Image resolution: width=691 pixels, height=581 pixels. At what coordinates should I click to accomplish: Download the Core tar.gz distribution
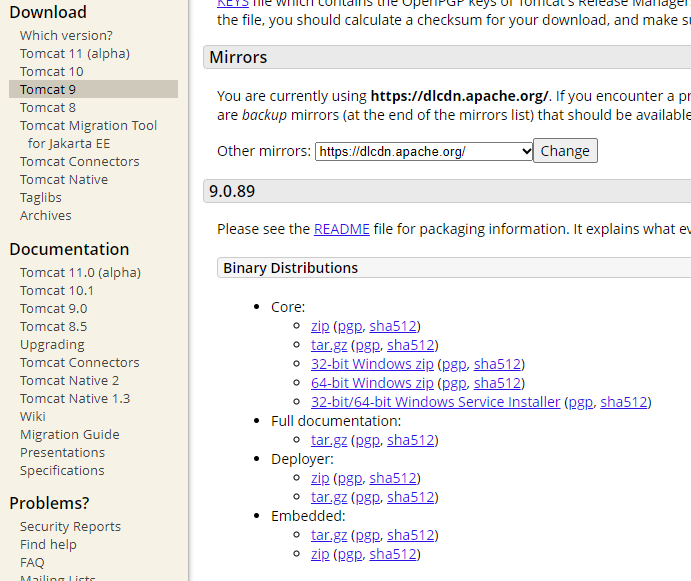[x=329, y=345]
